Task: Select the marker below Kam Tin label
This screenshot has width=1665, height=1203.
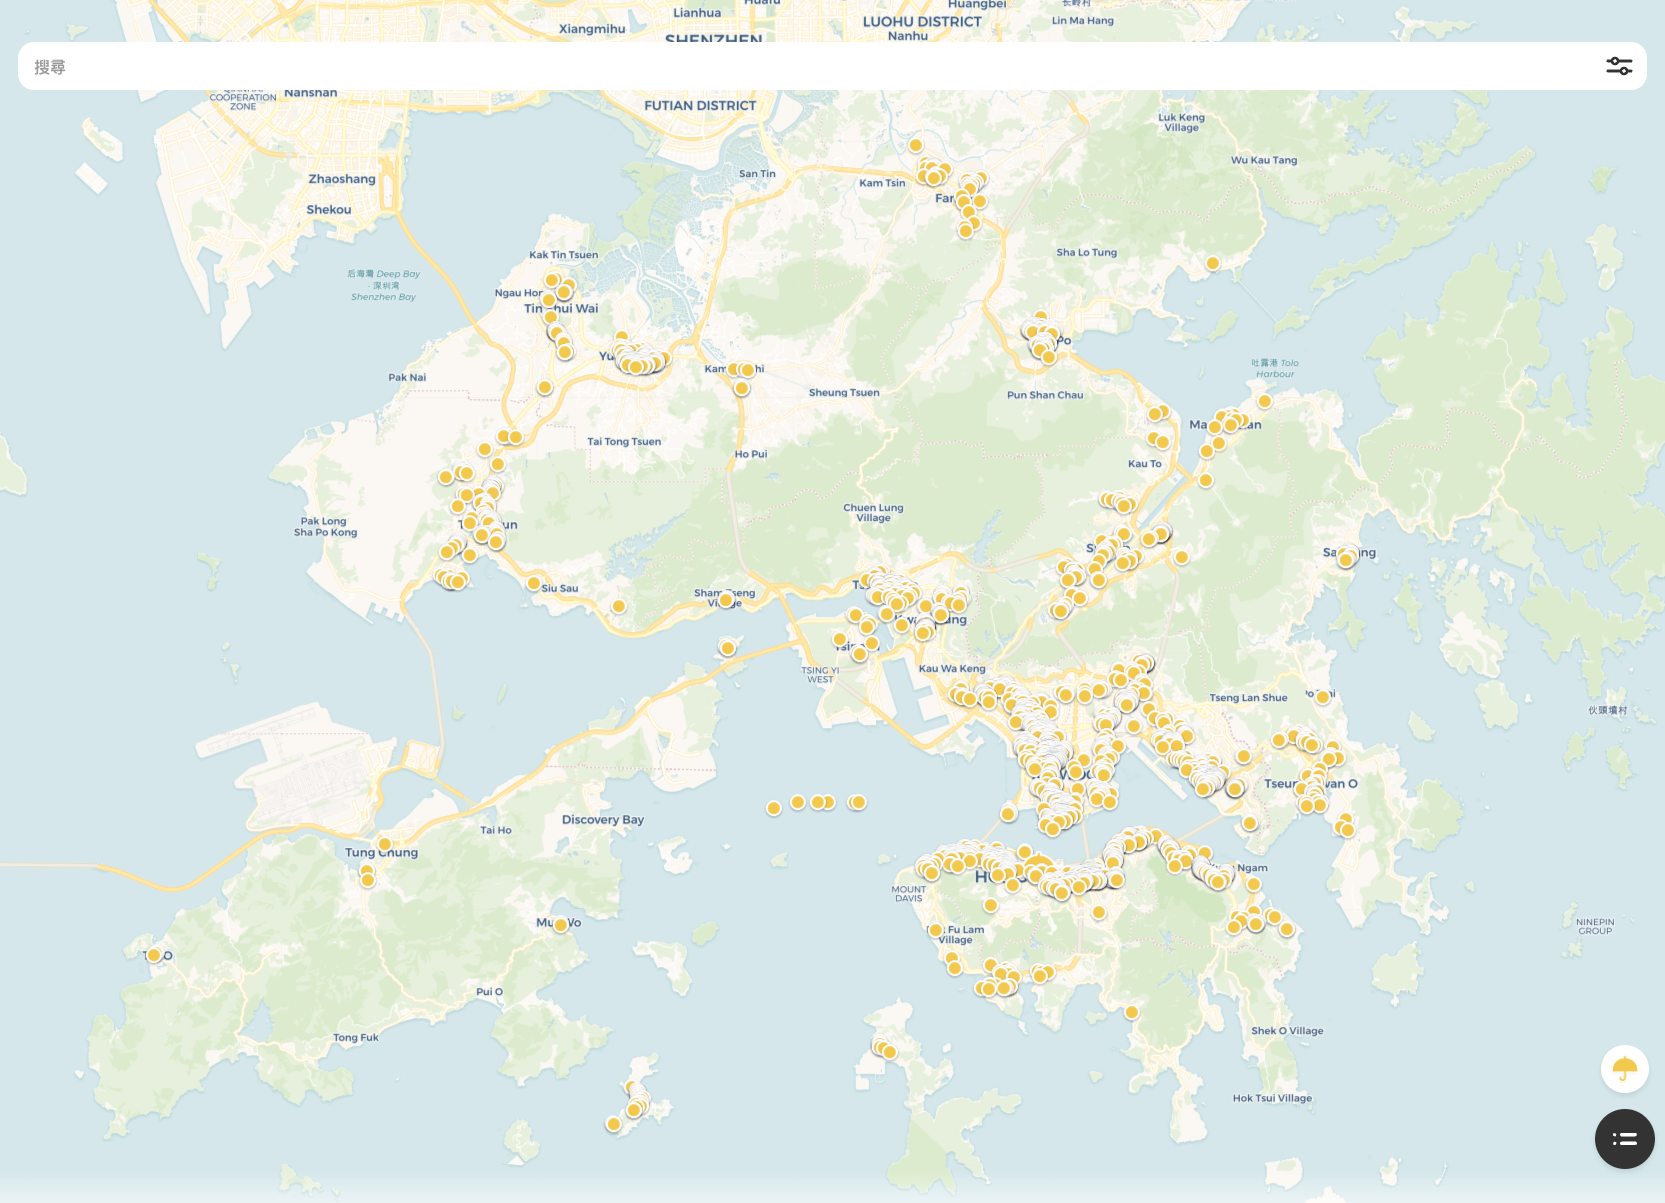Action: click(742, 388)
